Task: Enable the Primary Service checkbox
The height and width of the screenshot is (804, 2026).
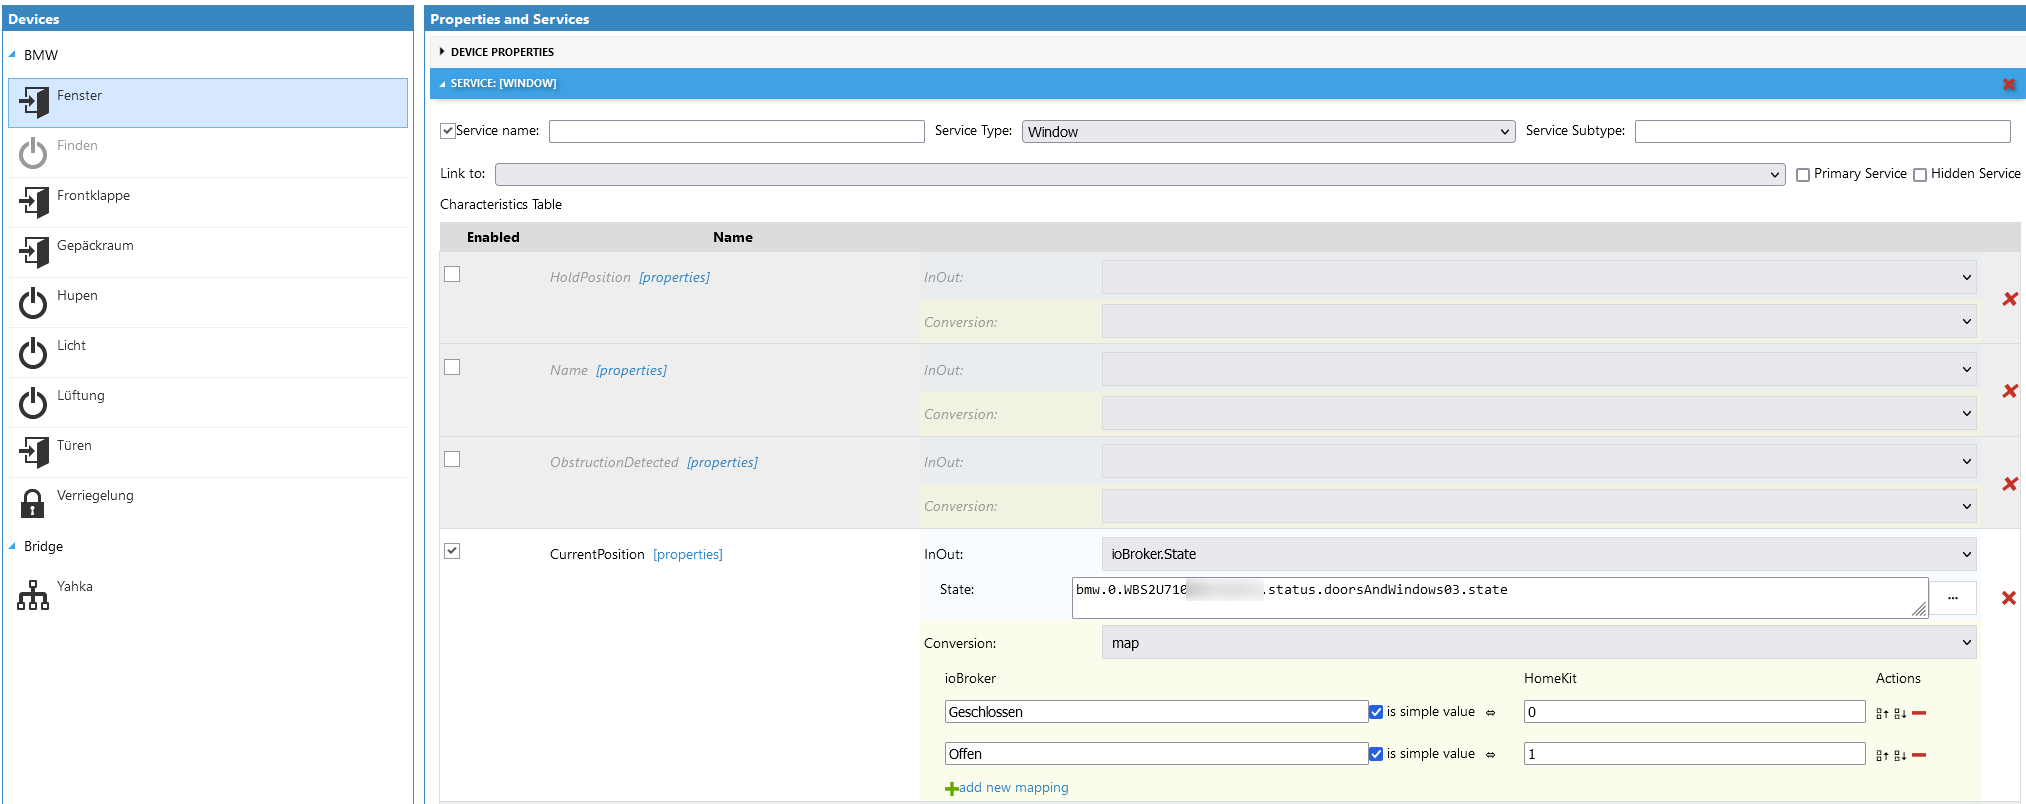Action: [1803, 175]
